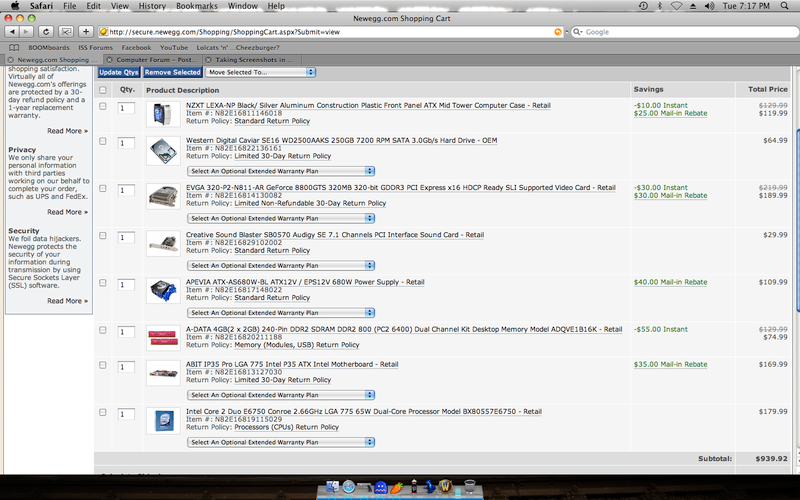Click Read More under Privacy
Viewport: 800px width, 500px height.
tap(67, 212)
